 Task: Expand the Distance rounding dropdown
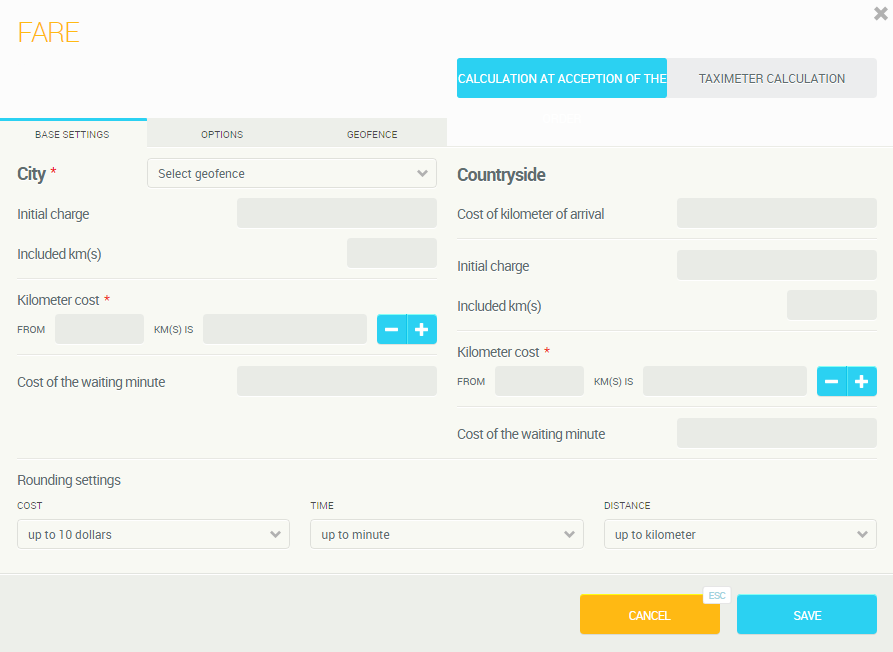pyautogui.click(x=740, y=534)
